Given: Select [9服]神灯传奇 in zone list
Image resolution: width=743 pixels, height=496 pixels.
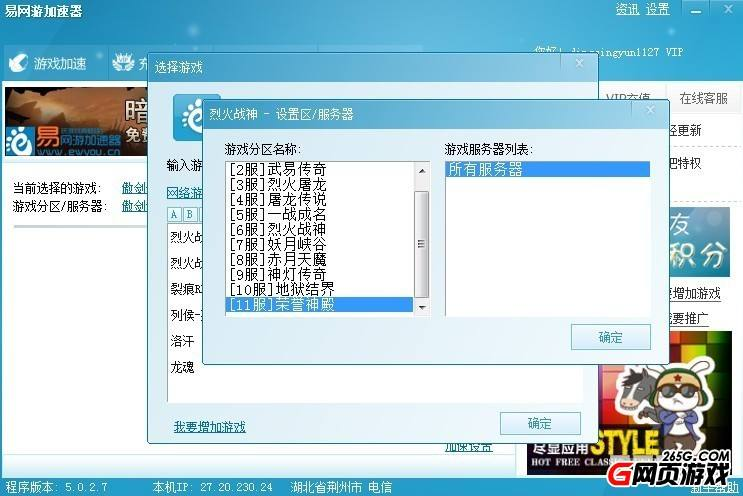Looking at the screenshot, I should point(319,274).
